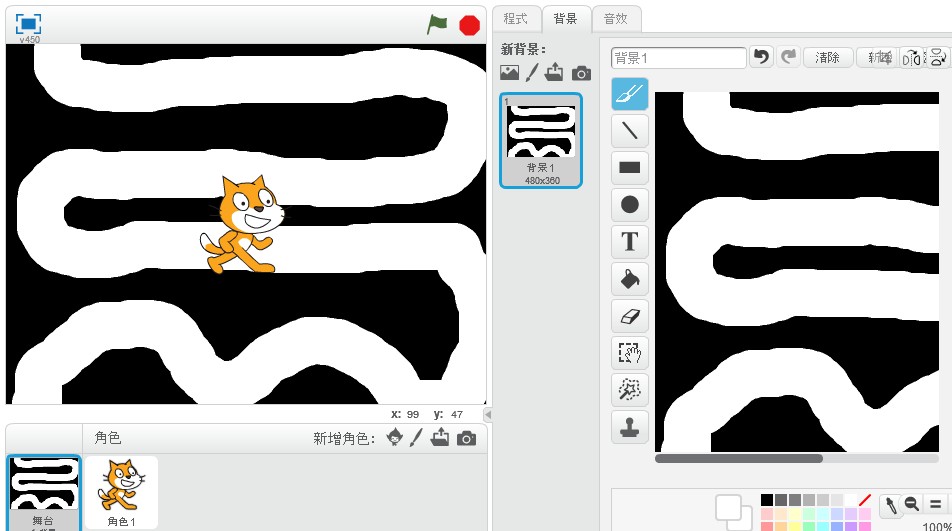The width and height of the screenshot is (952, 531).
Task: Undo the last paint action
Action: click(761, 57)
